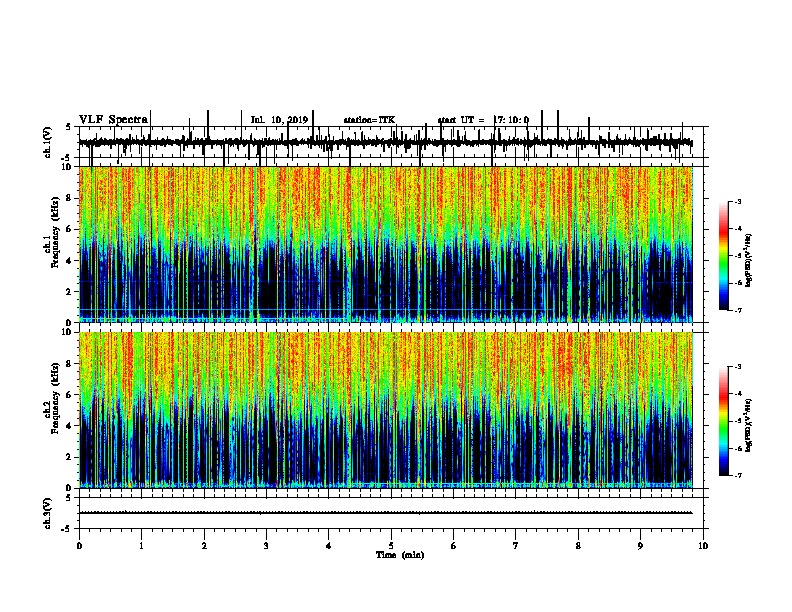Viewport: 792px width, 612px height.
Task: Click the time axis tick label "10"
Action: pos(703,546)
